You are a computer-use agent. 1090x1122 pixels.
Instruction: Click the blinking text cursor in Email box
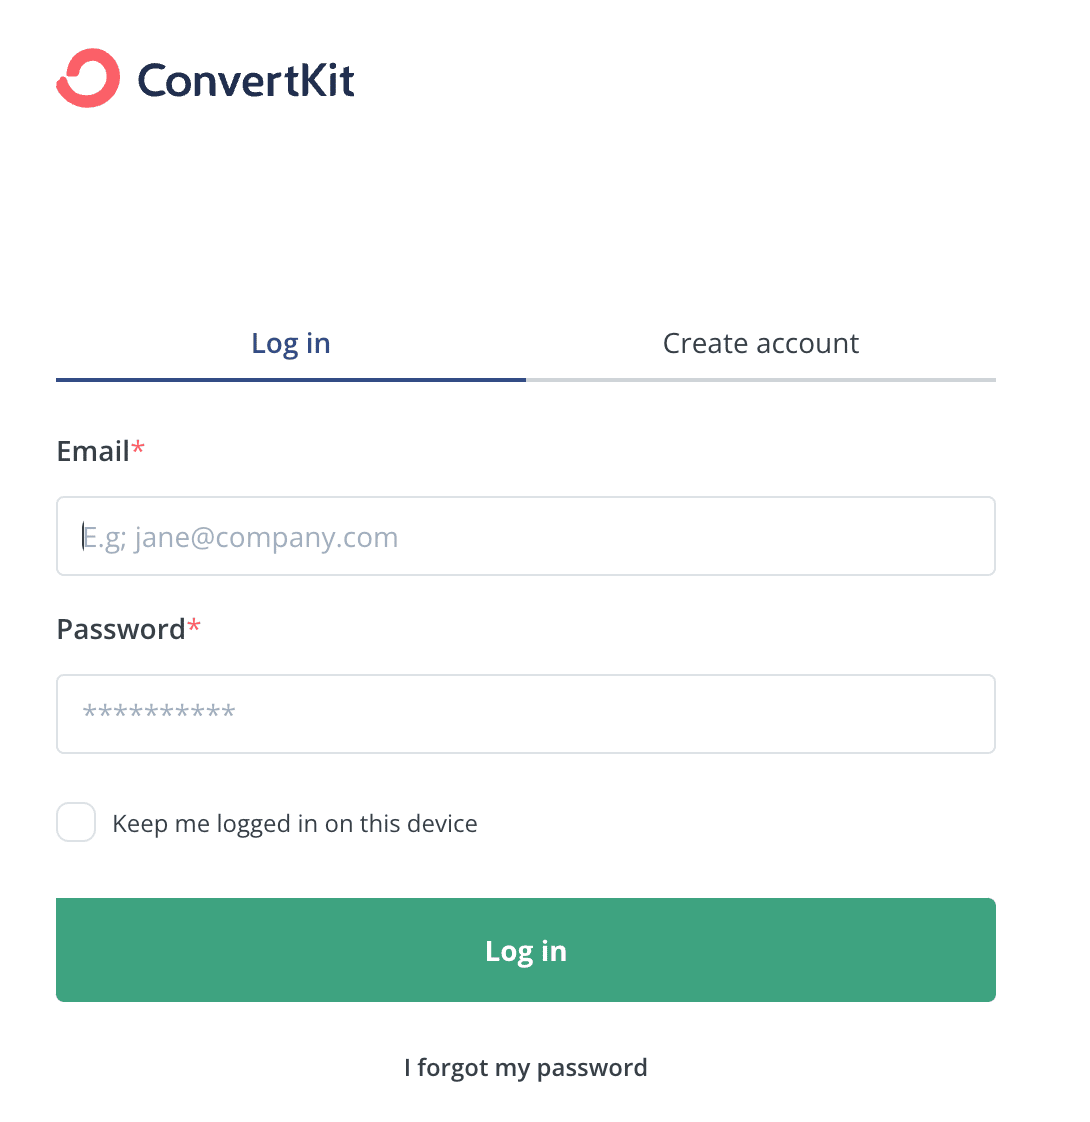coord(83,536)
